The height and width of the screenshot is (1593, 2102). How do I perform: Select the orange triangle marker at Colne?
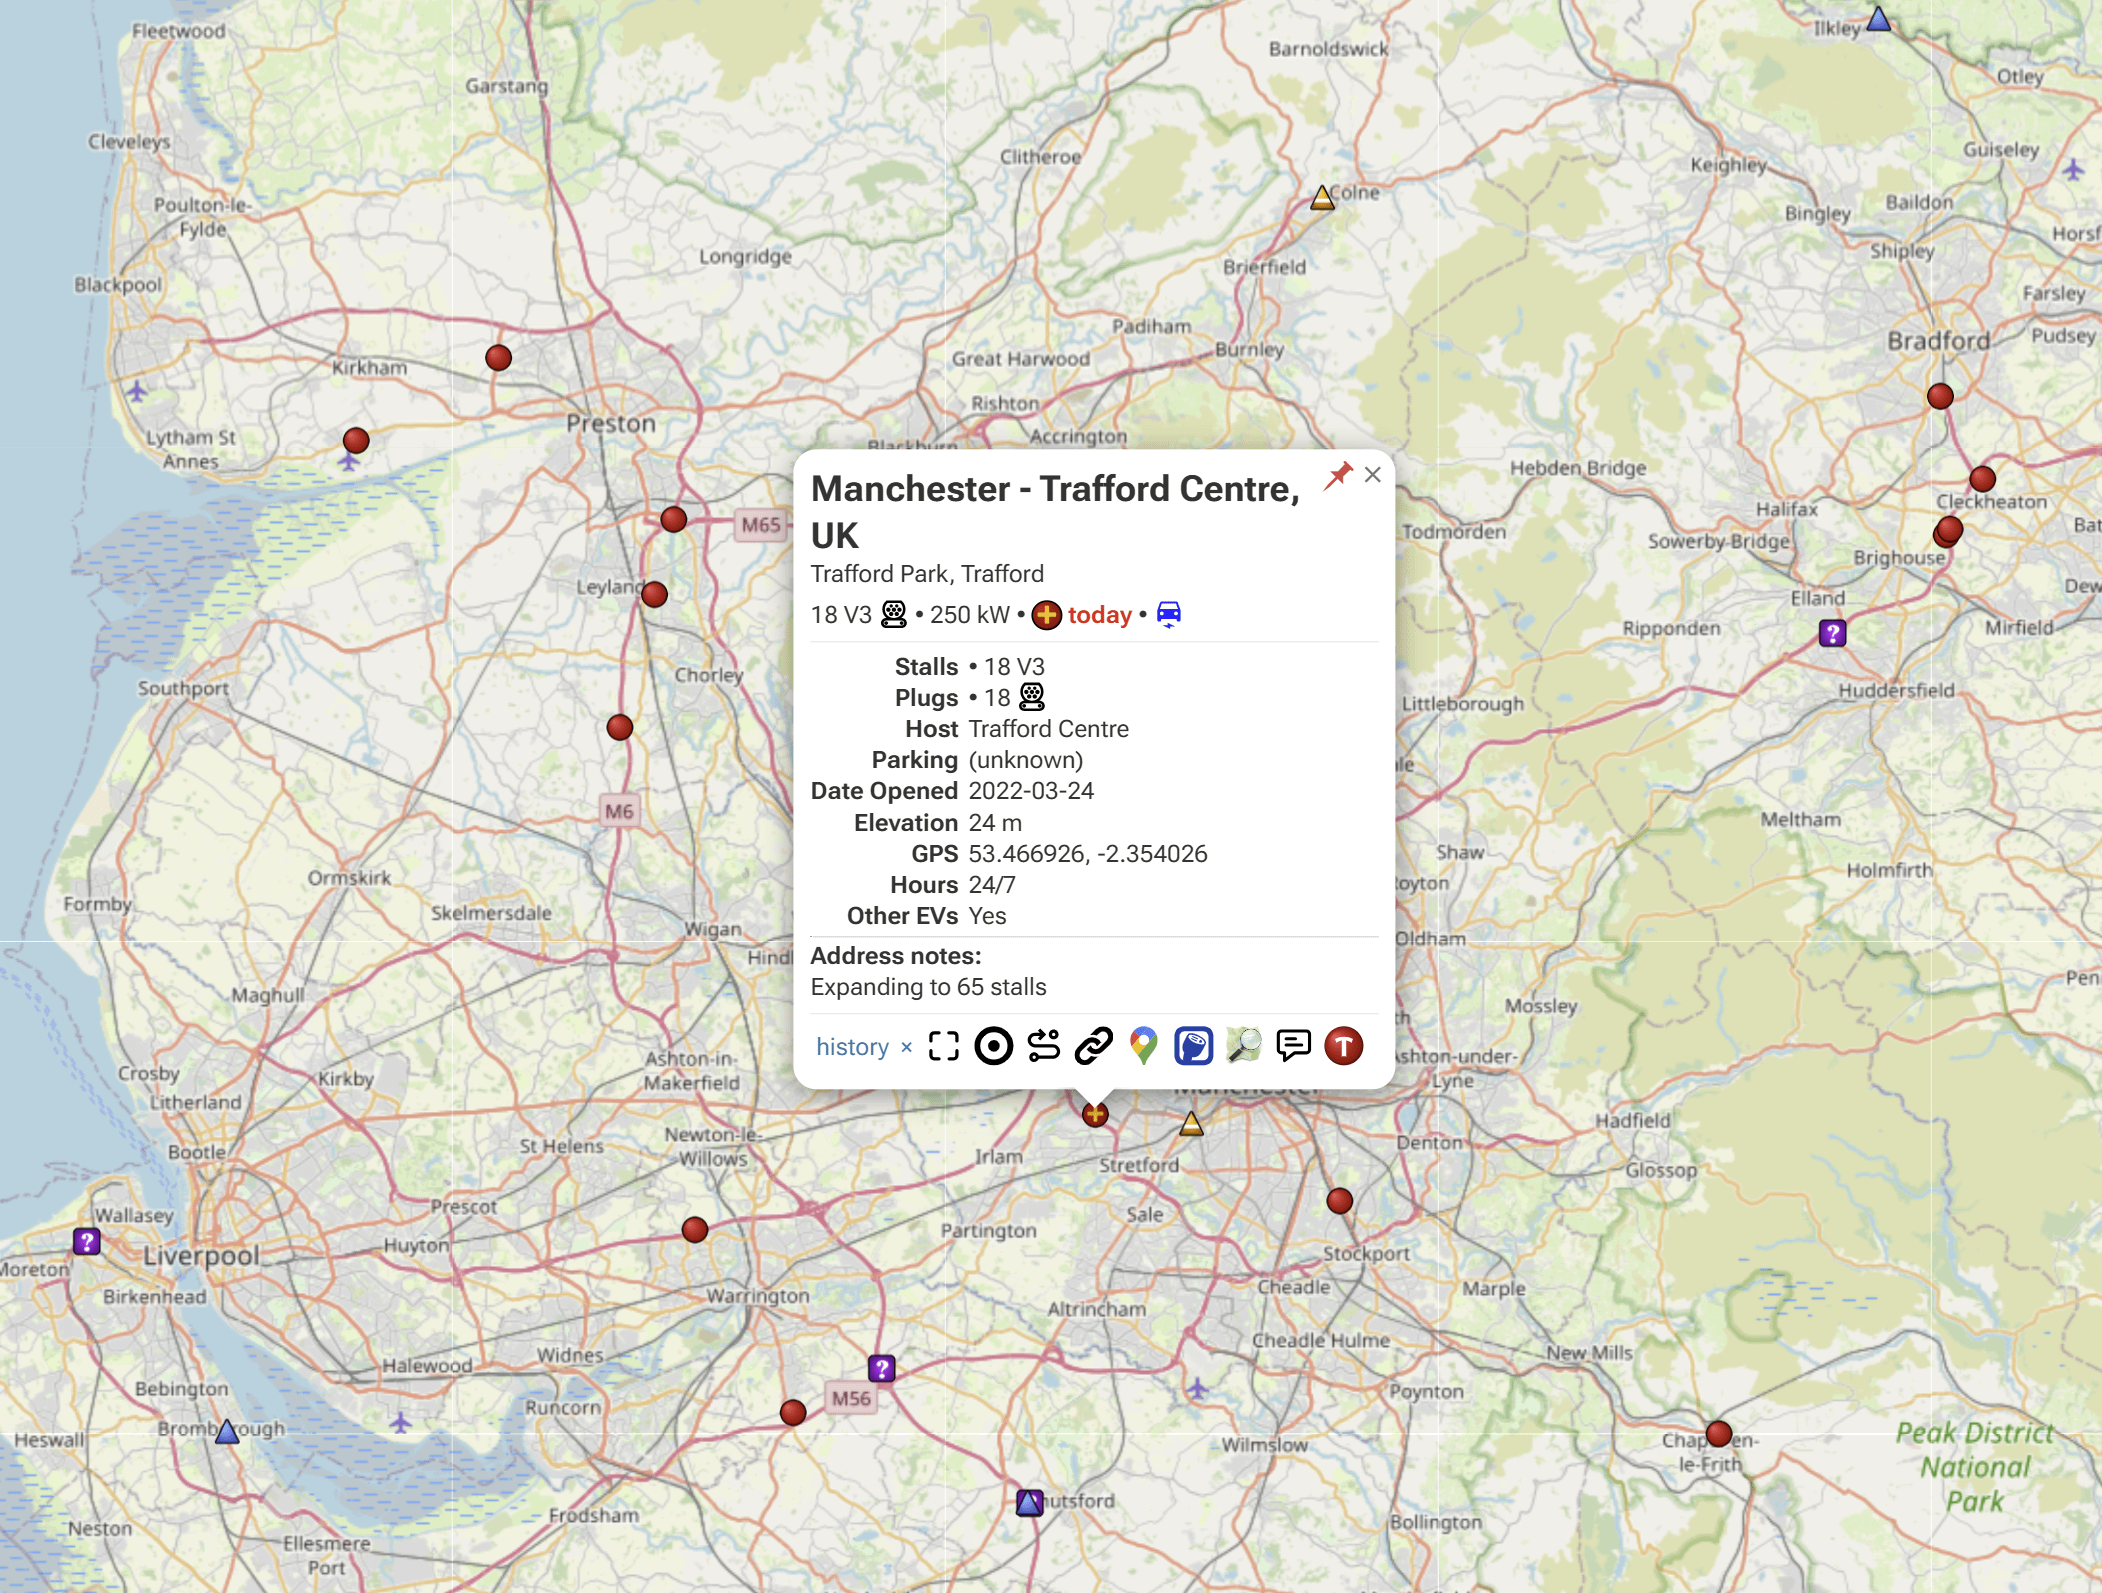point(1322,198)
